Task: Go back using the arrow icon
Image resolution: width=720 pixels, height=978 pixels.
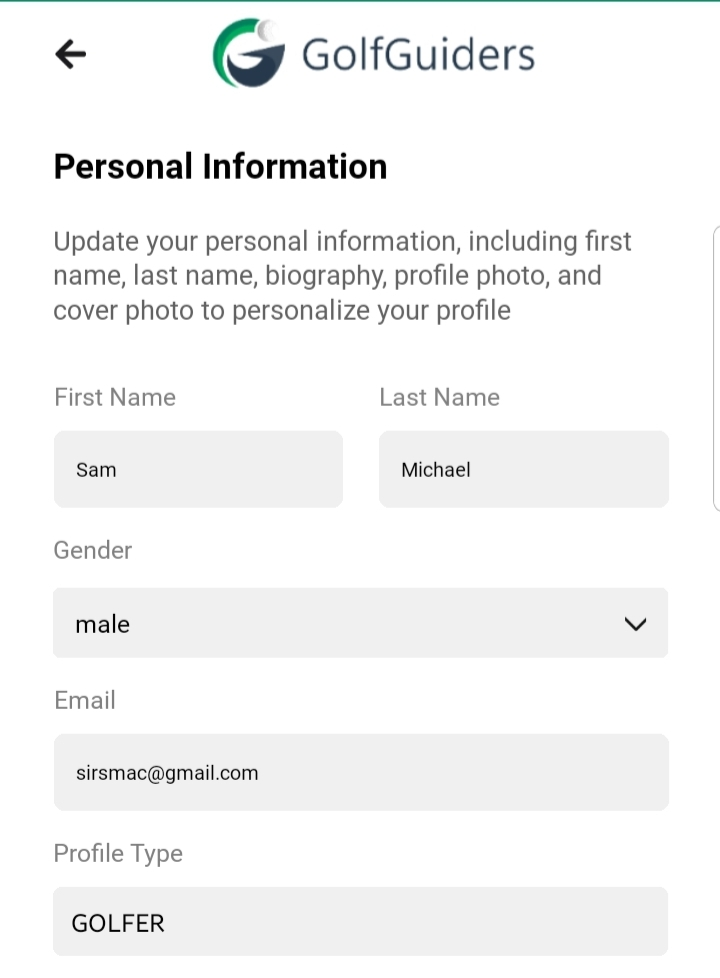Action: [x=71, y=54]
